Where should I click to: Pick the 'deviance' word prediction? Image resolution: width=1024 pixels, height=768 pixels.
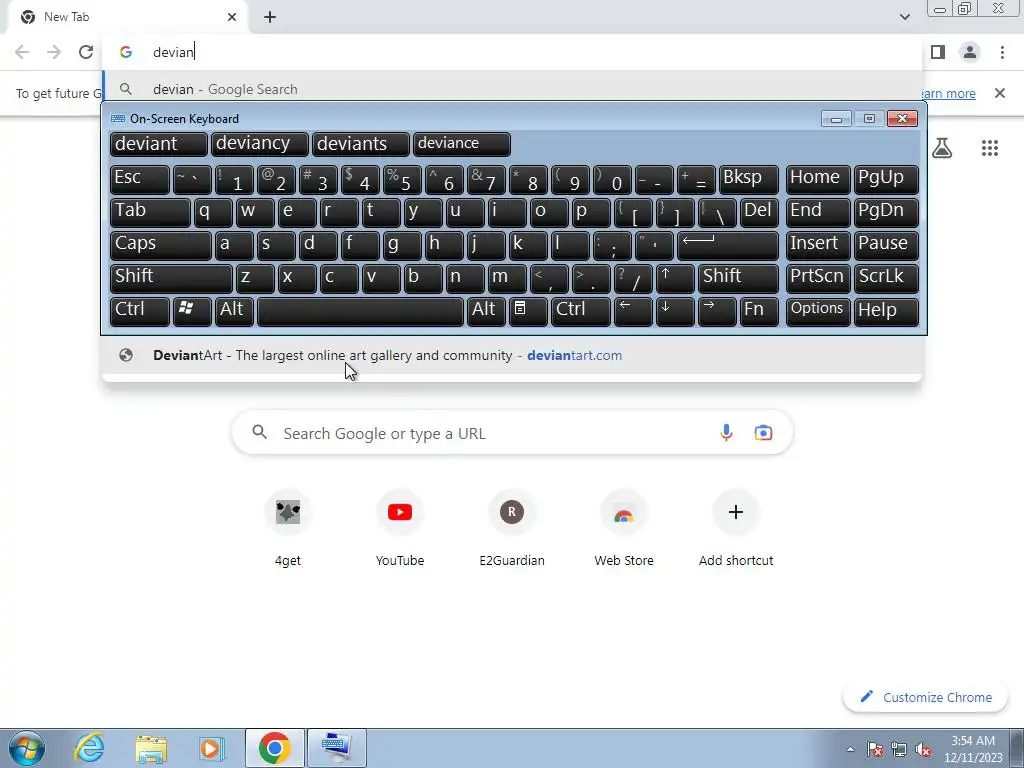pos(462,144)
